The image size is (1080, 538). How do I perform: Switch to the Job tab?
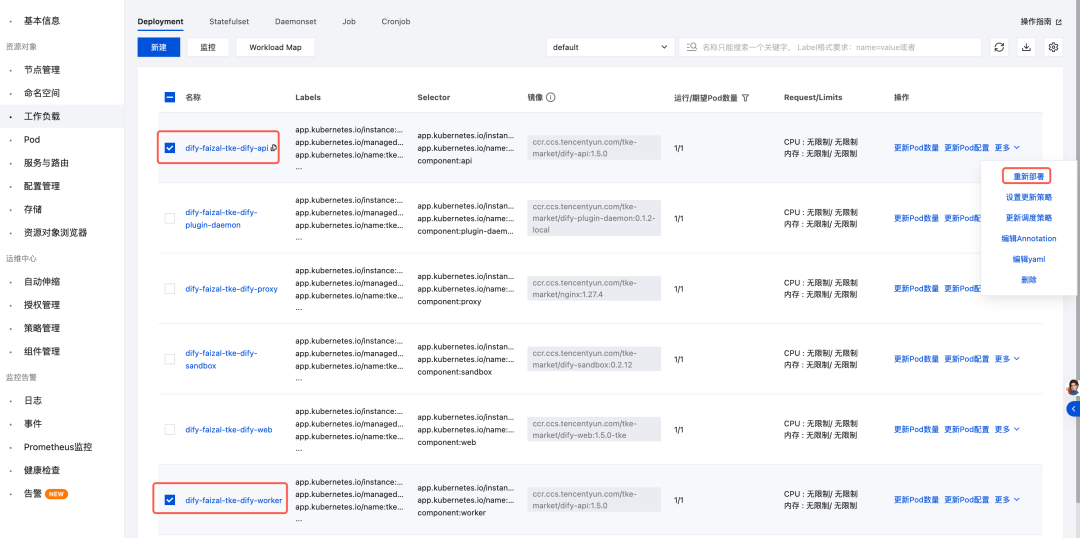[349, 21]
